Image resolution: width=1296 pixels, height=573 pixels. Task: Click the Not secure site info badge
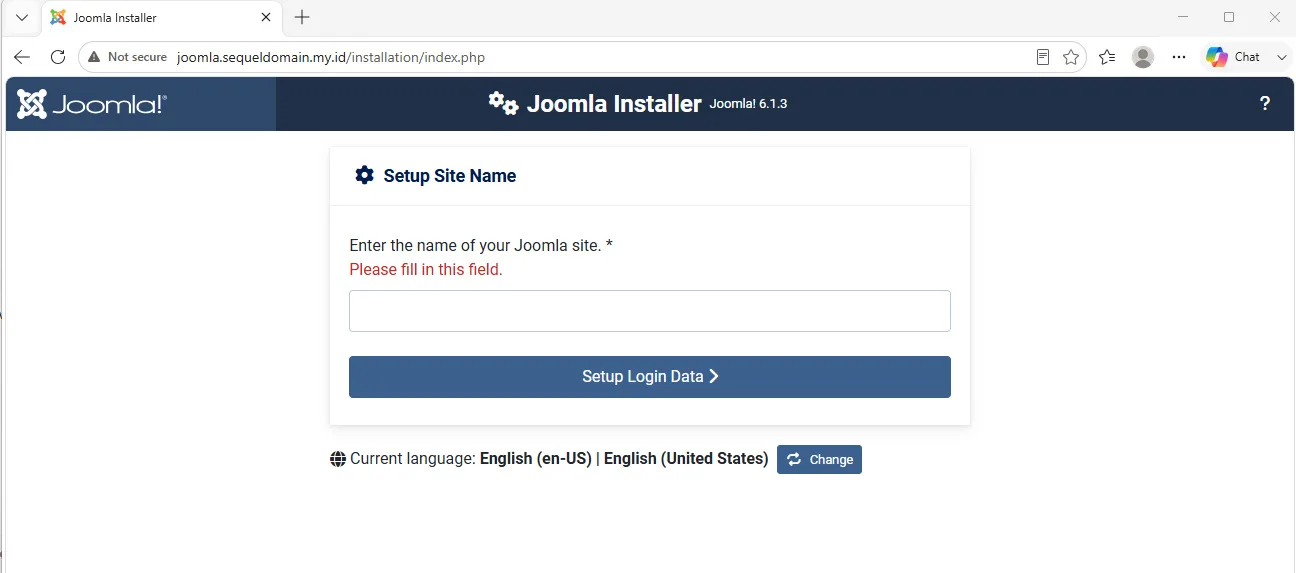pos(128,57)
